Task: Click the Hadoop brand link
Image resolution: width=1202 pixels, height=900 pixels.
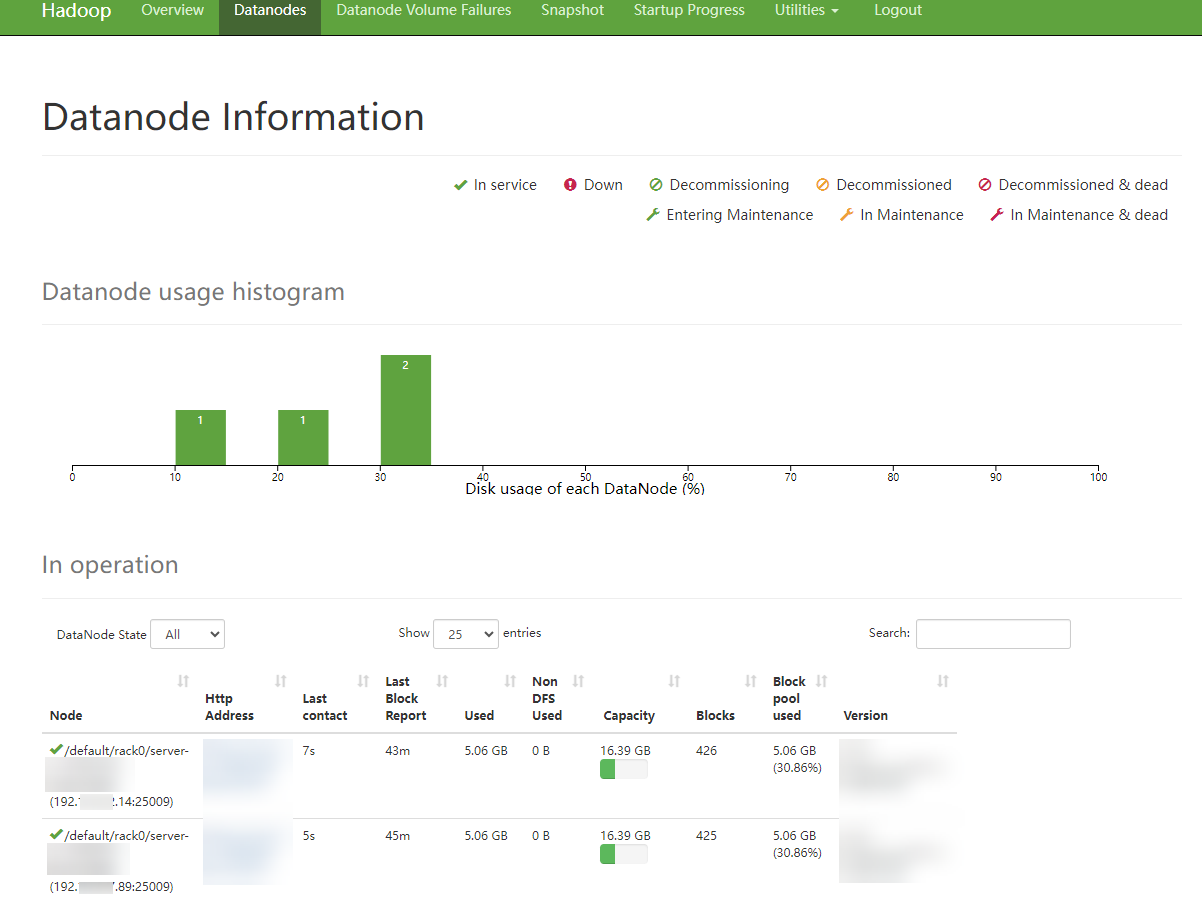Action: [x=76, y=10]
